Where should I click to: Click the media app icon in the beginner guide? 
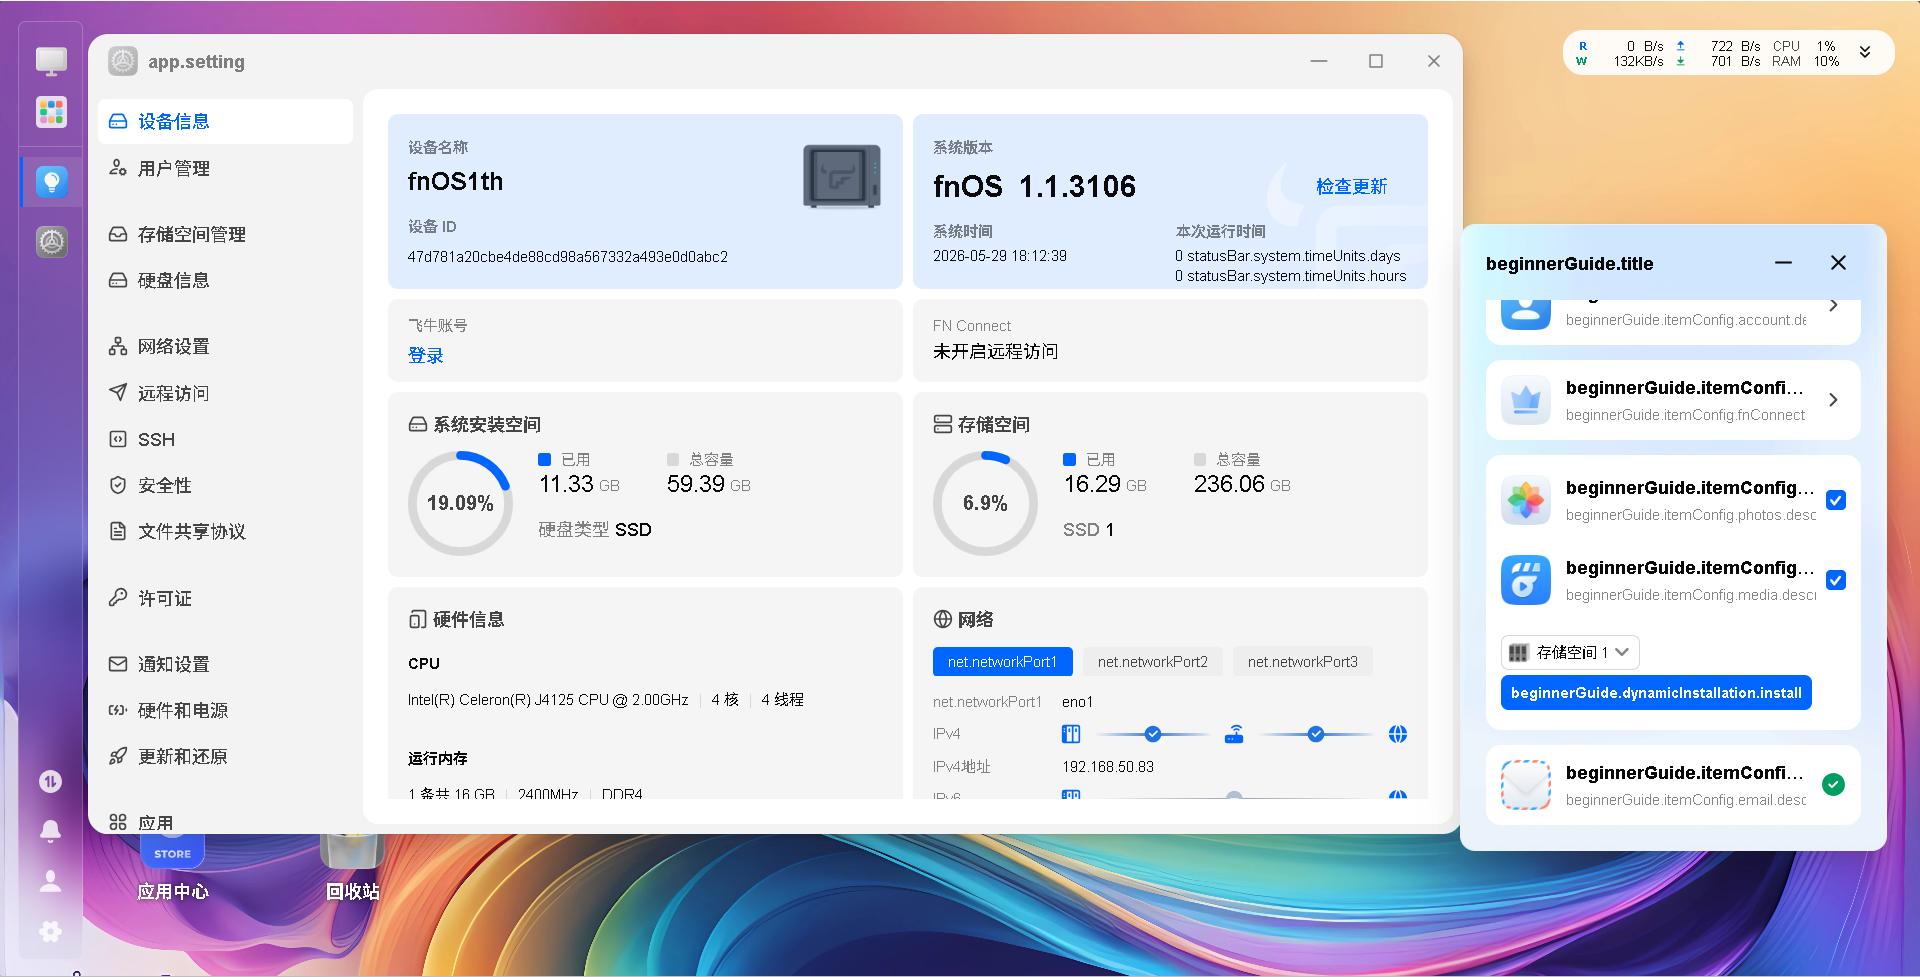1526,580
